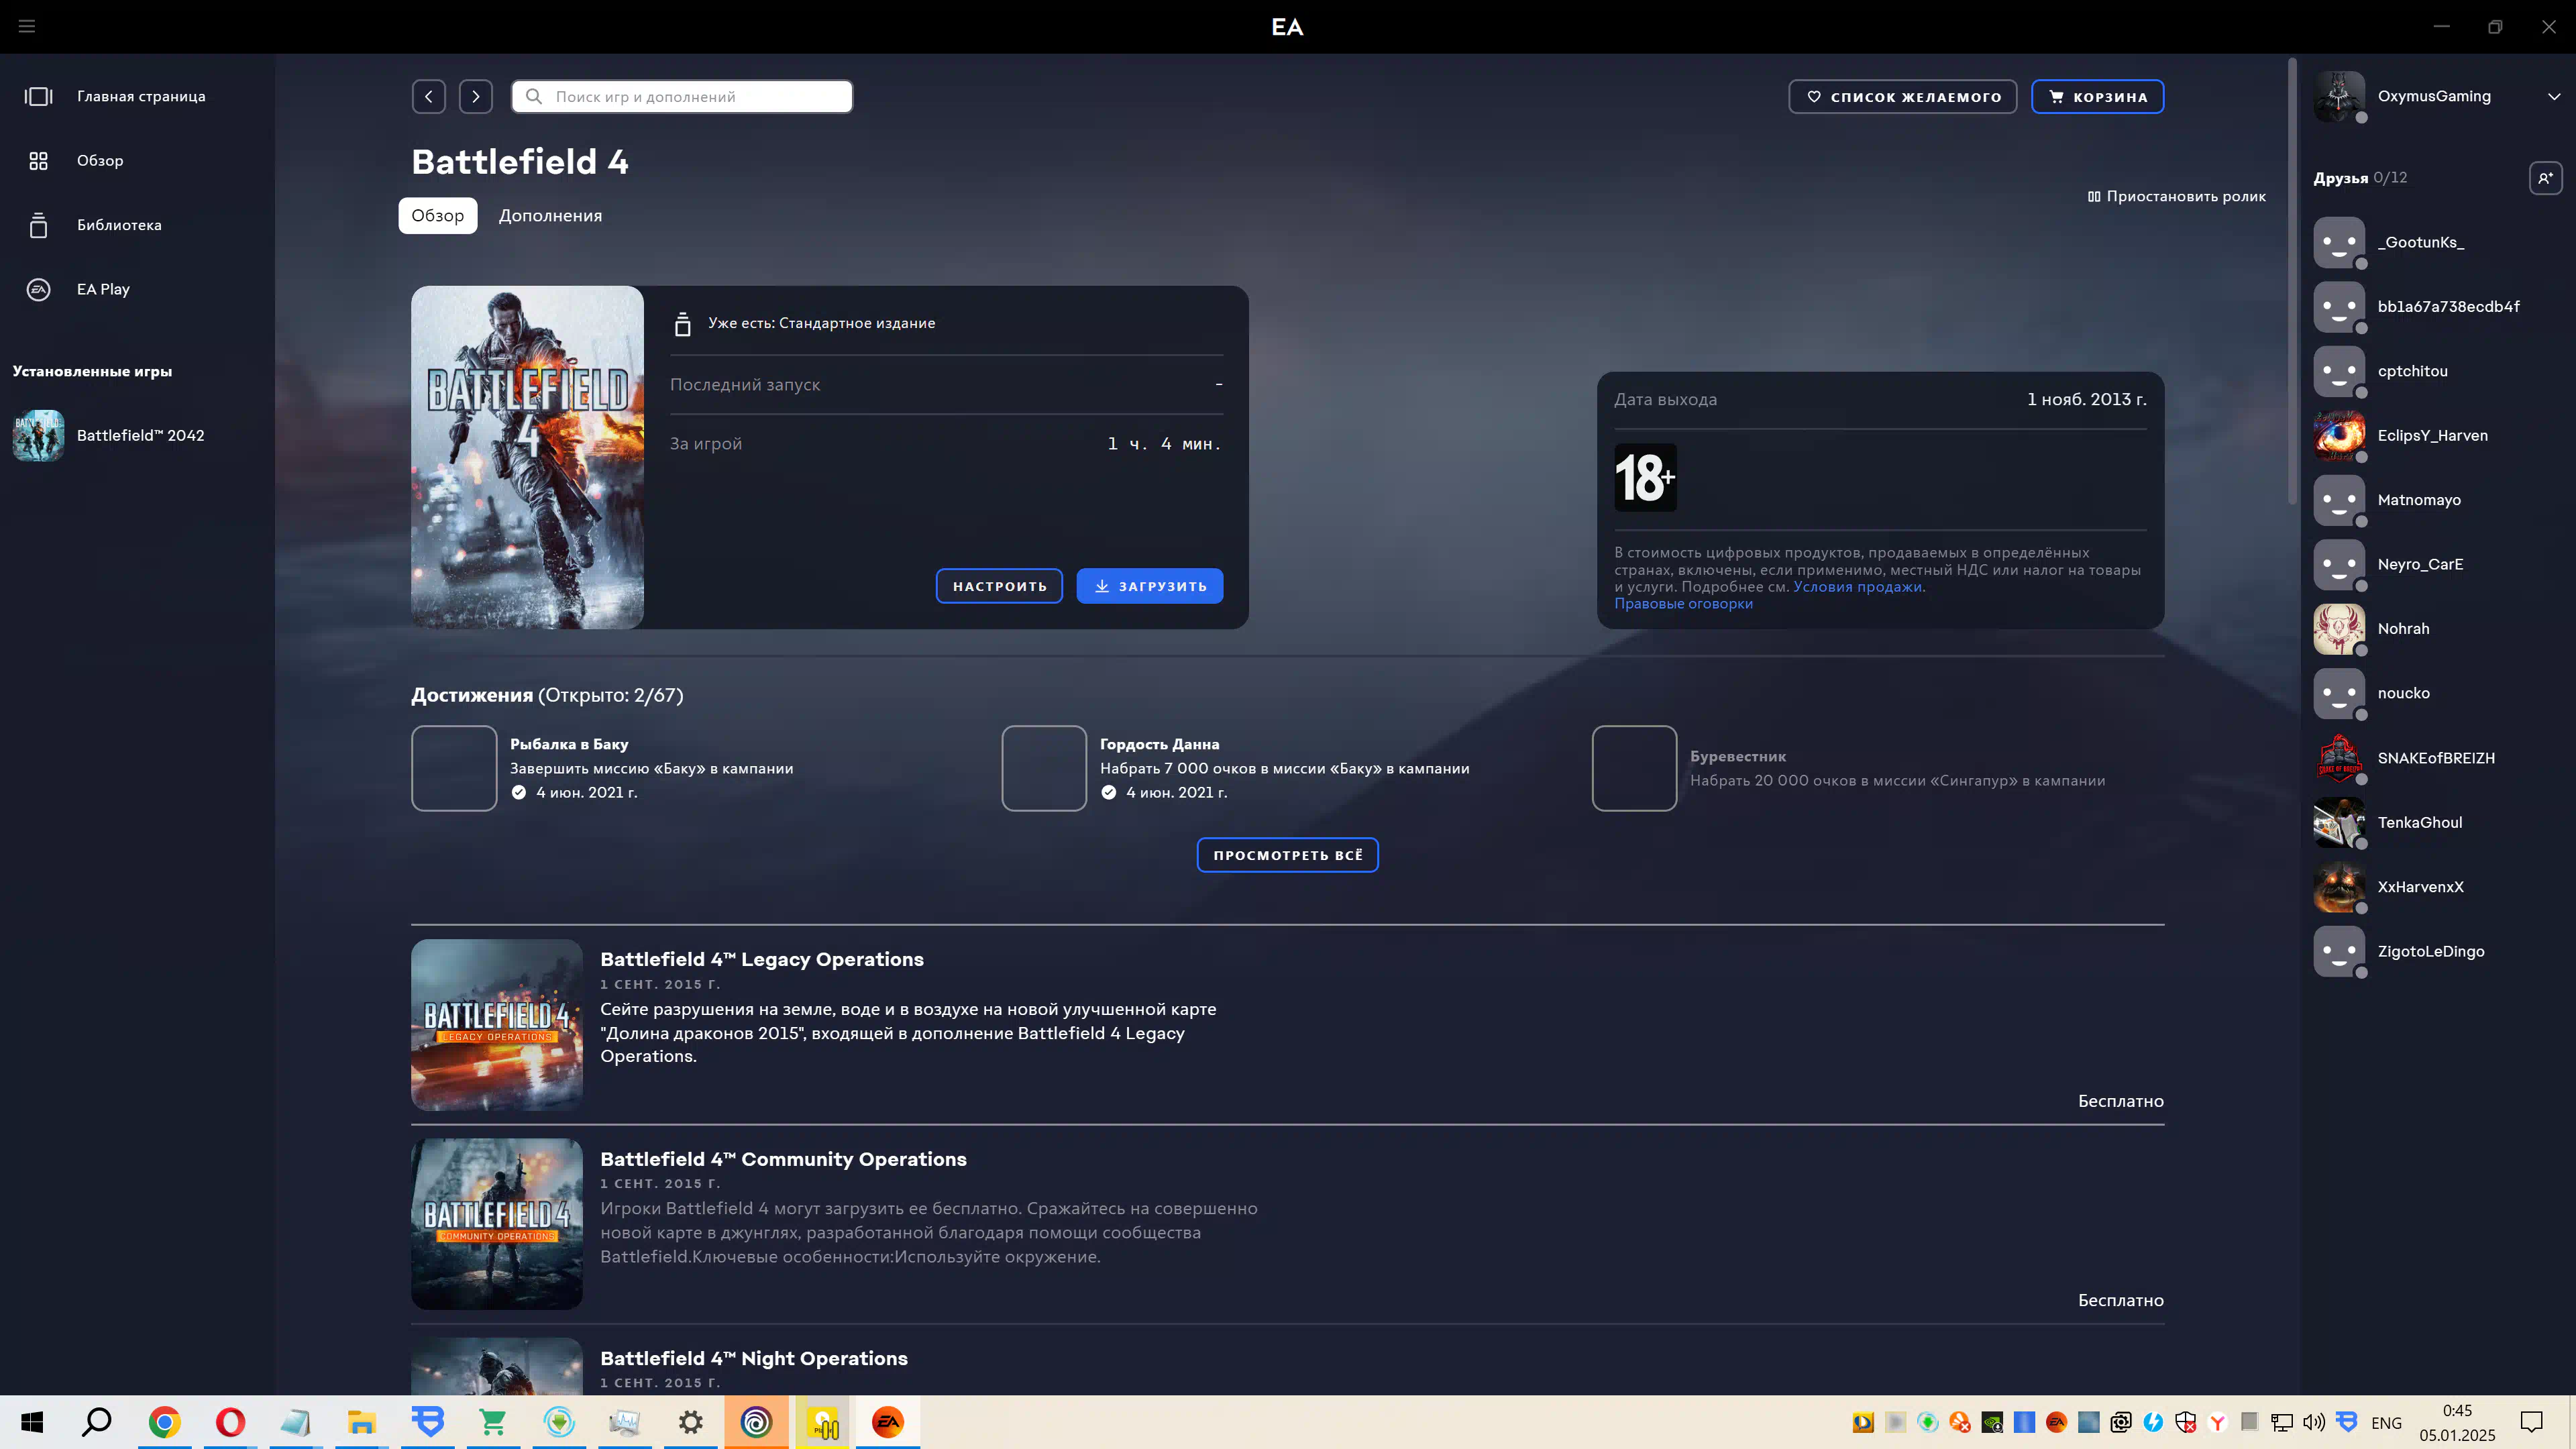Click the Windows Security shield tray icon
The image size is (2576, 1449).
[2185, 1422]
